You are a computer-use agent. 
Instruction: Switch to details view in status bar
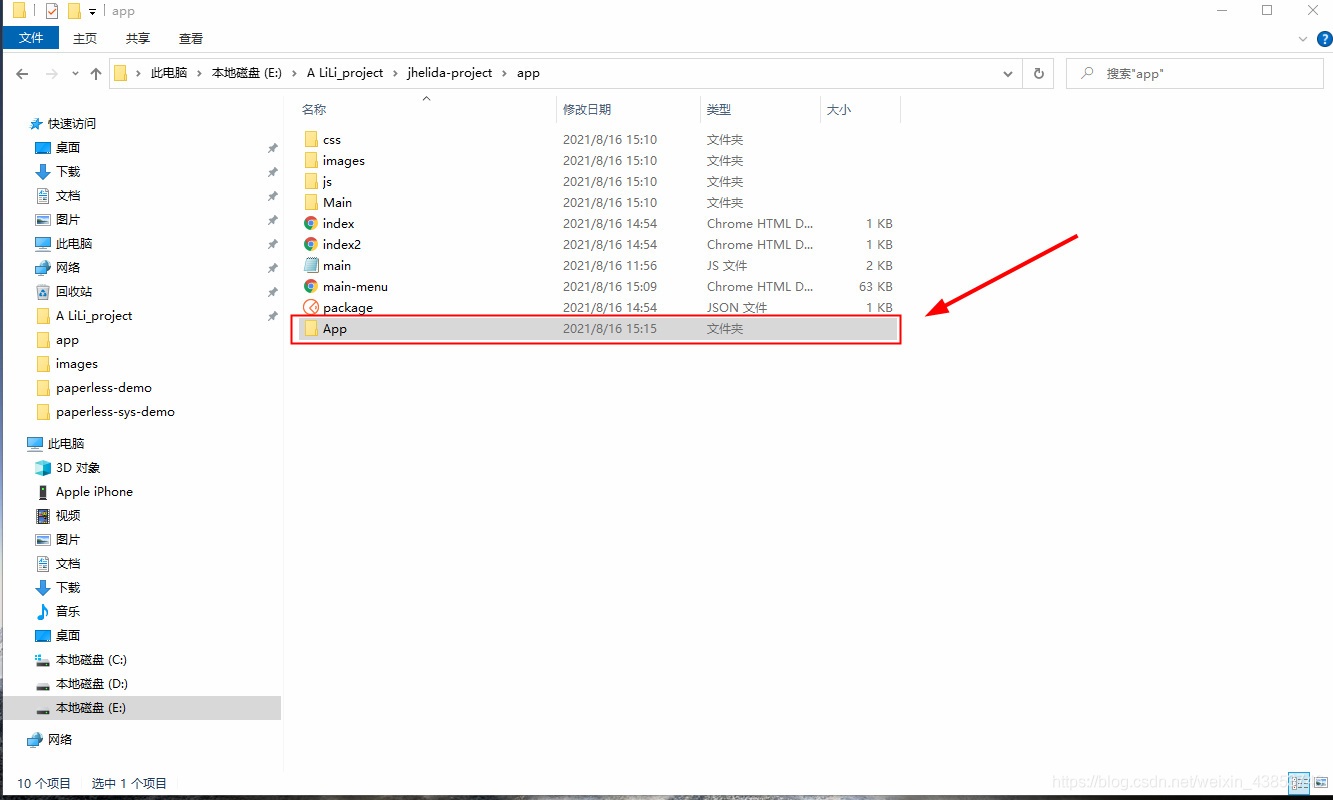click(1299, 783)
